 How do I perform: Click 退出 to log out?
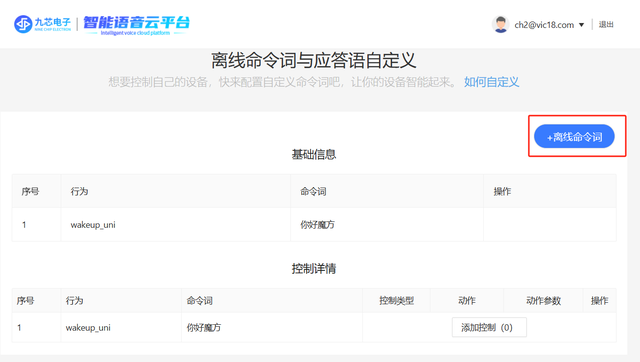[606, 24]
